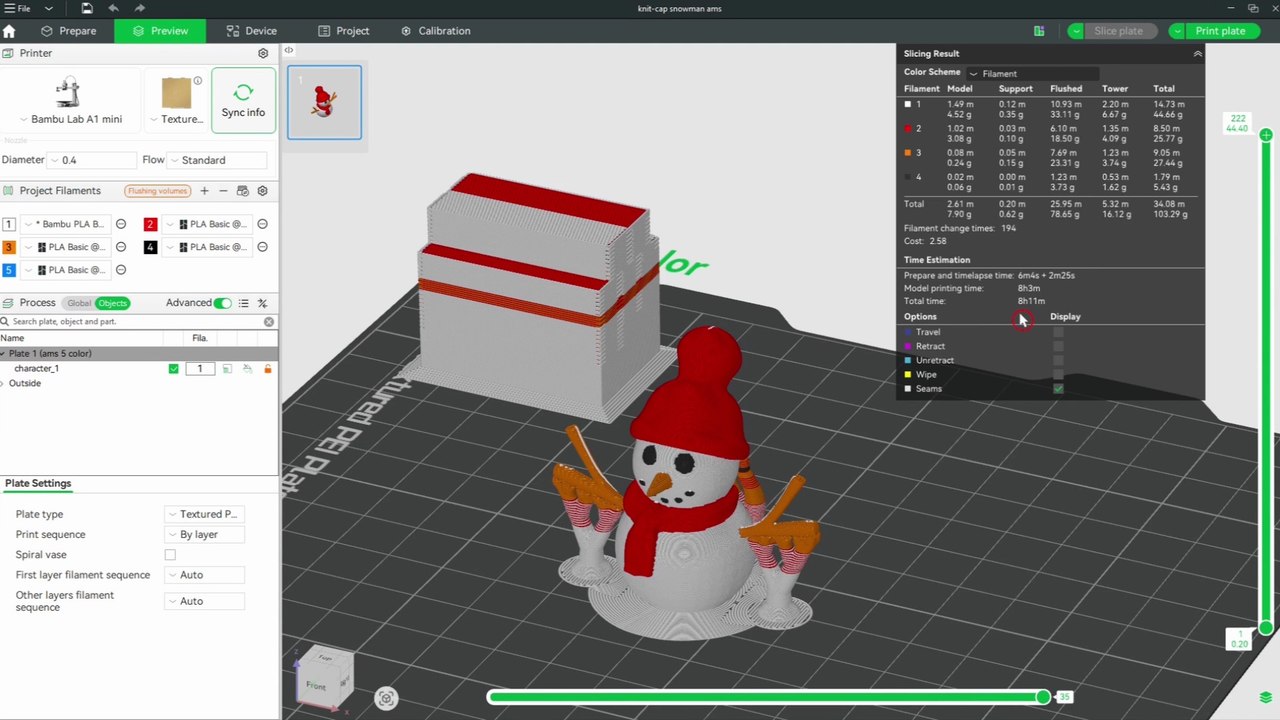Switch to the Project tab
1280x720 pixels.
coord(344,31)
